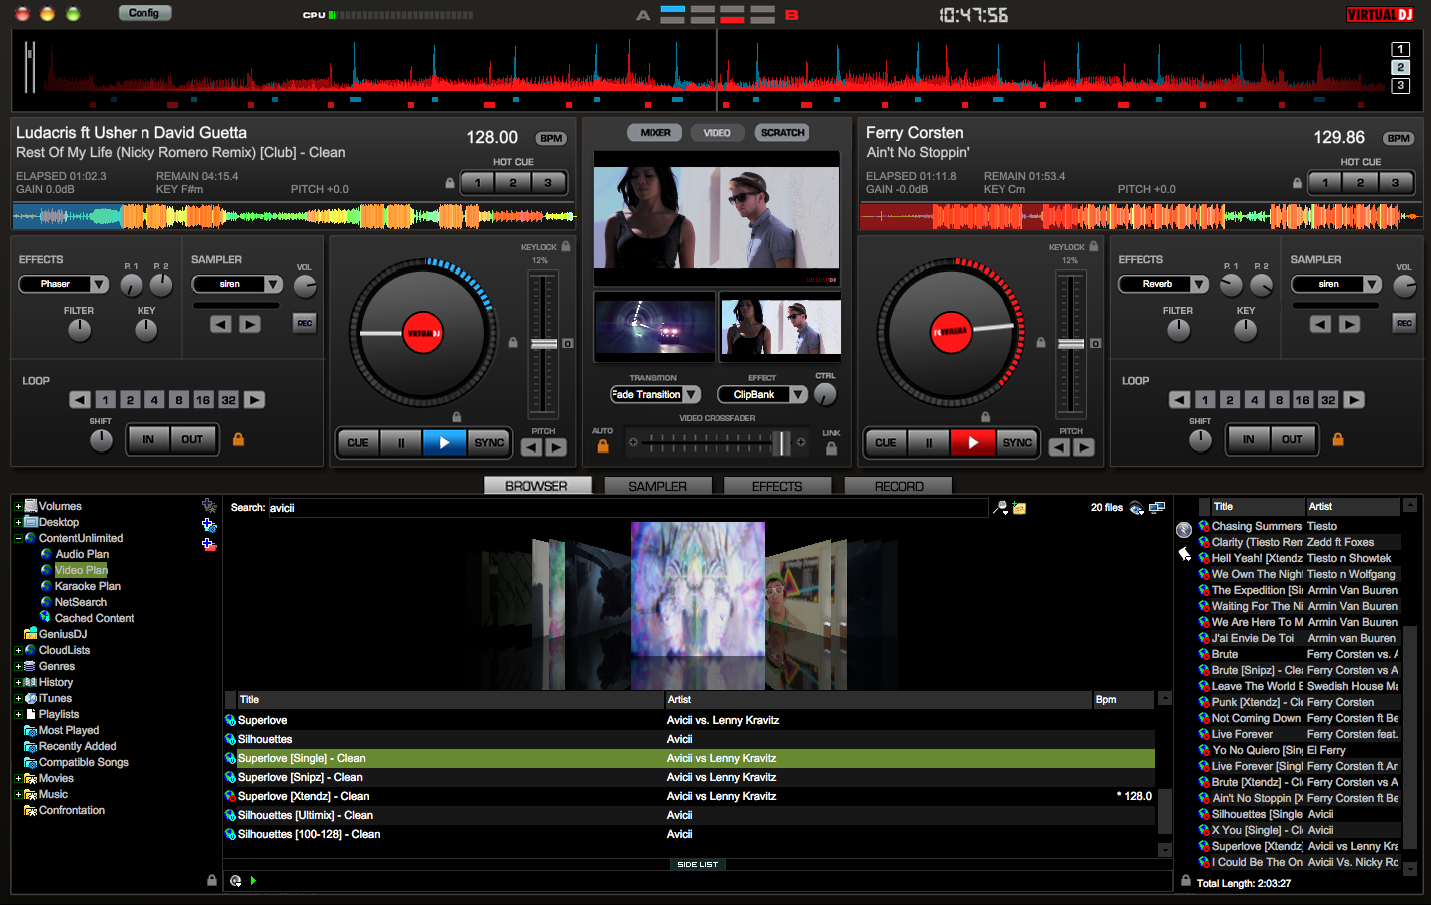Expand the Volumes tree node
Image resolution: width=1431 pixels, height=905 pixels.
point(18,506)
